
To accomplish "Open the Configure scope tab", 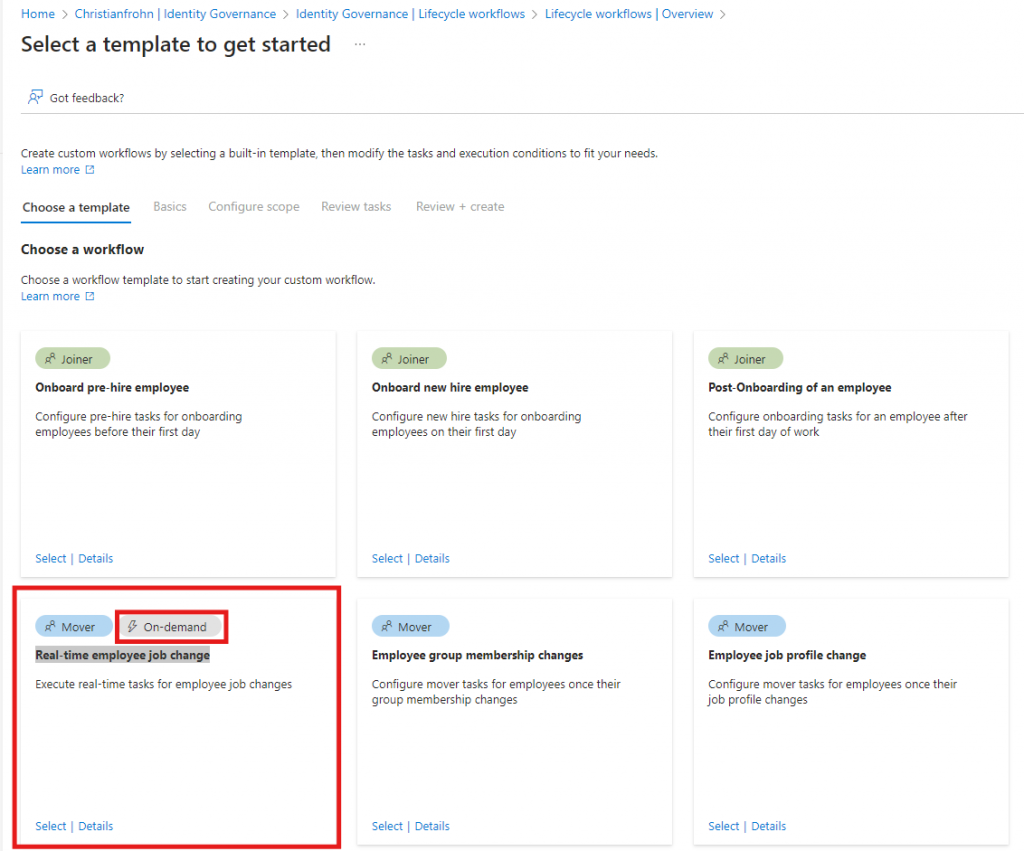I will point(254,207).
